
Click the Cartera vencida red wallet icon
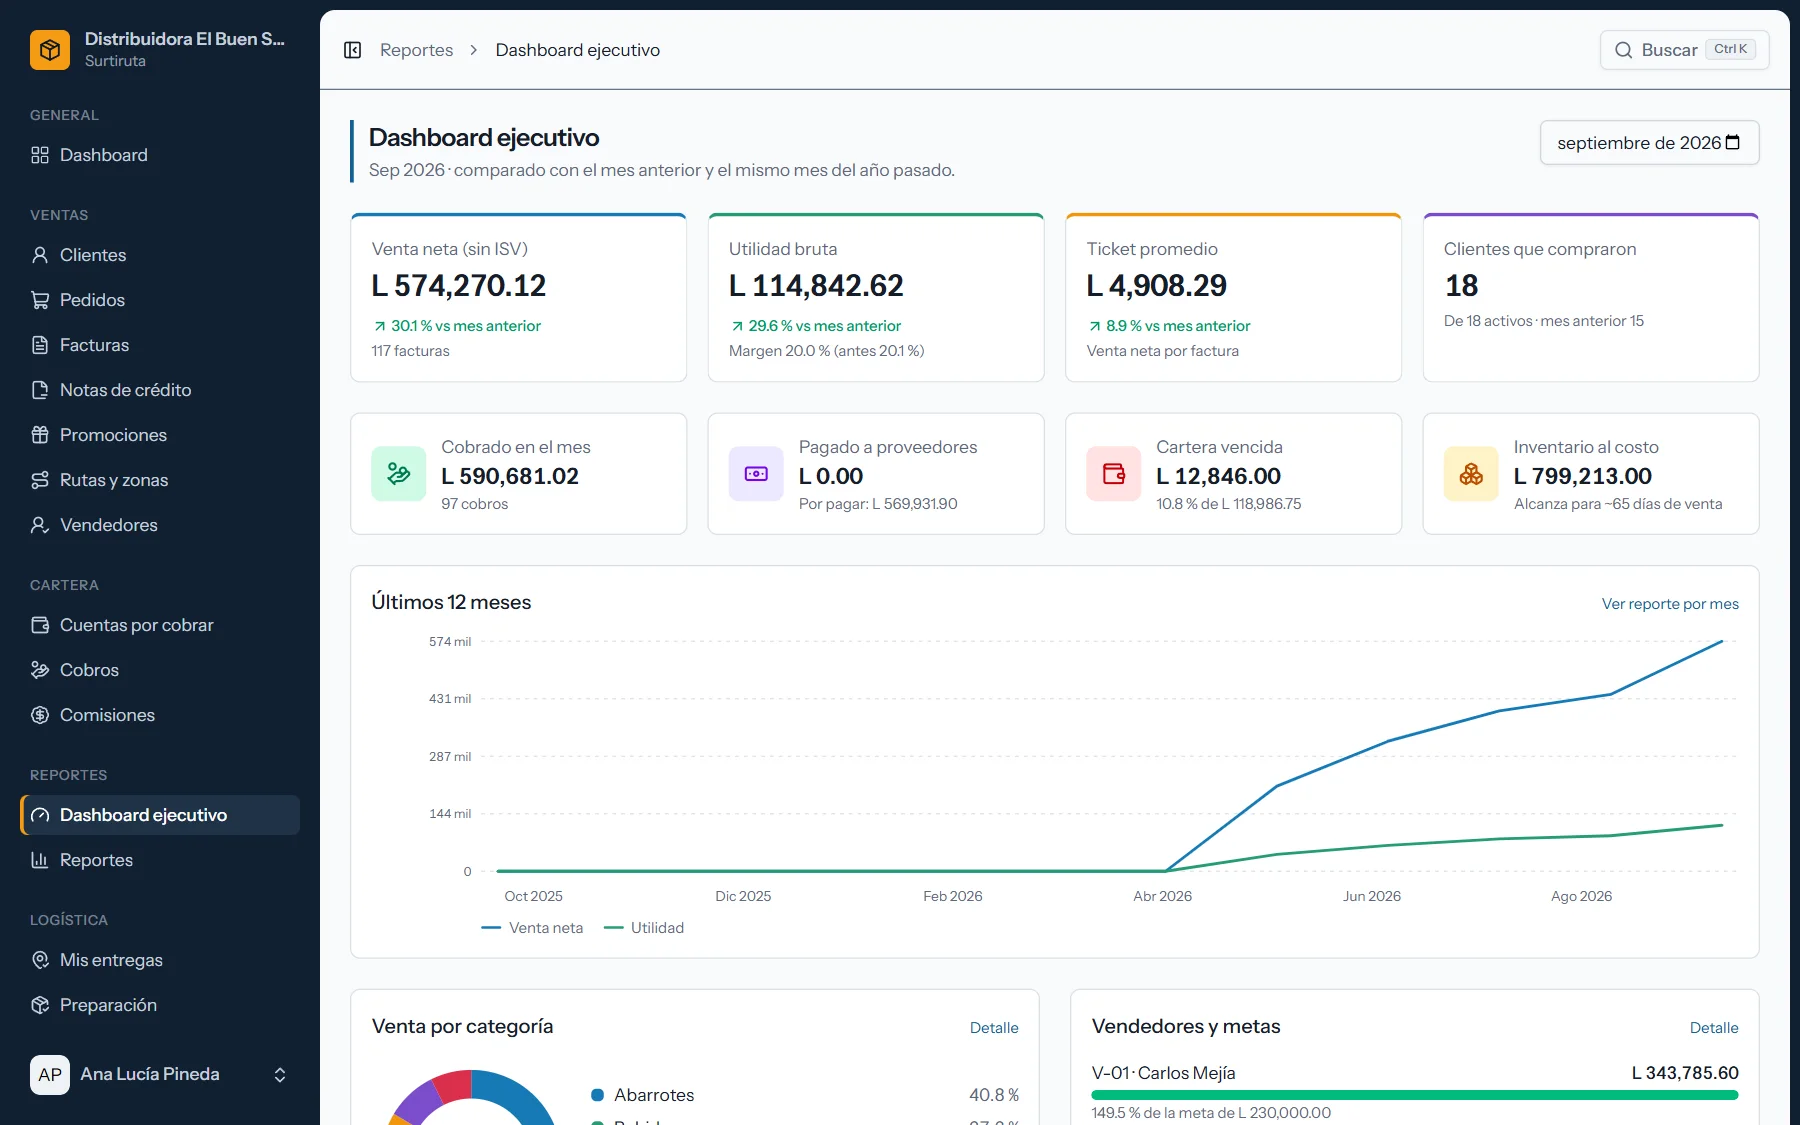pyautogui.click(x=1113, y=474)
